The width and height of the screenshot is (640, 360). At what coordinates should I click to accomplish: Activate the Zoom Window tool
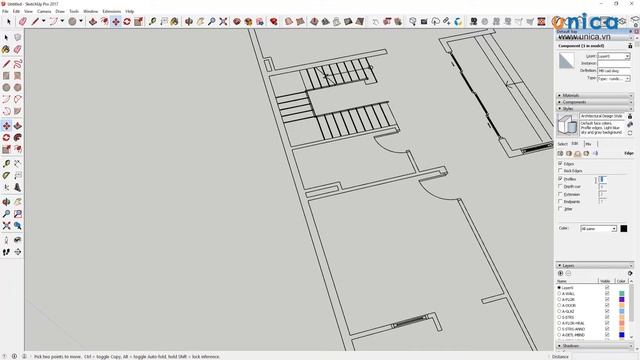tap(18, 214)
